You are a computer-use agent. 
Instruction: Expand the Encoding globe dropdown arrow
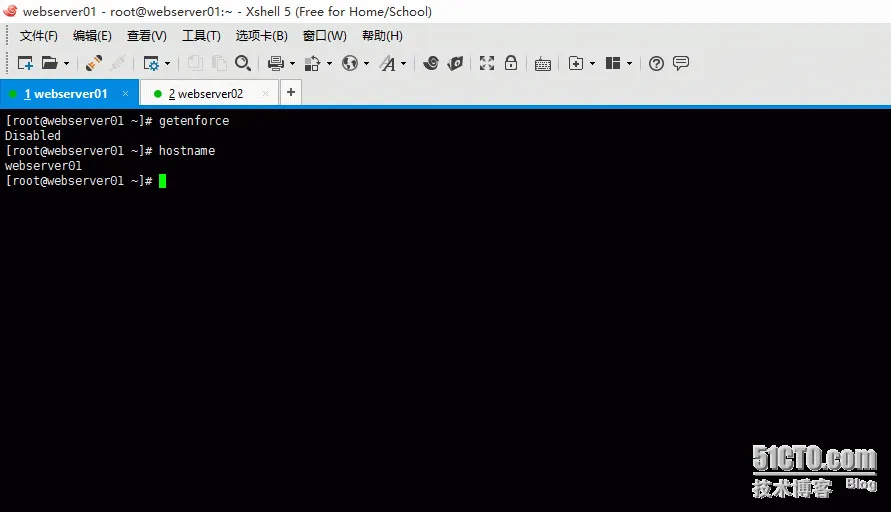tap(367, 64)
